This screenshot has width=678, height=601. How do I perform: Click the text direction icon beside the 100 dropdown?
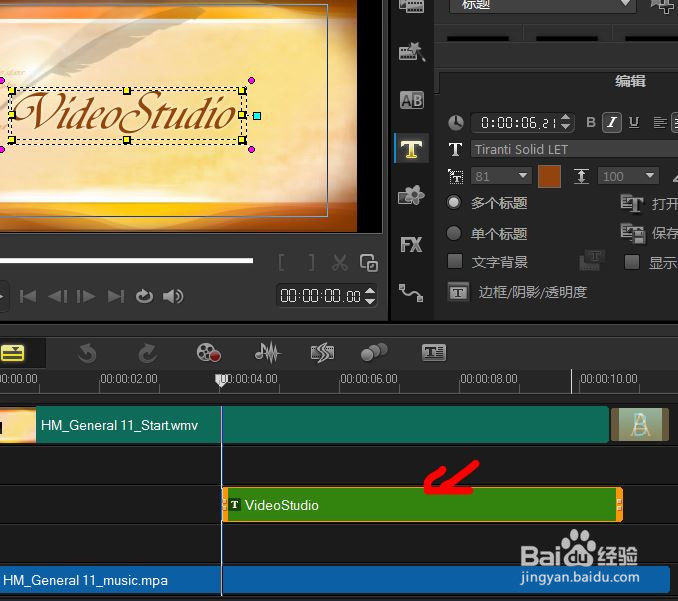pyautogui.click(x=581, y=176)
